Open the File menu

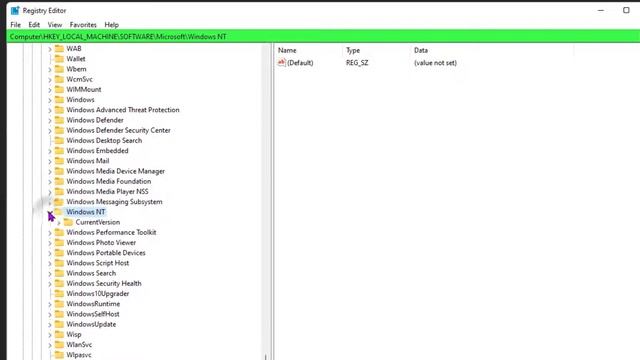16,25
